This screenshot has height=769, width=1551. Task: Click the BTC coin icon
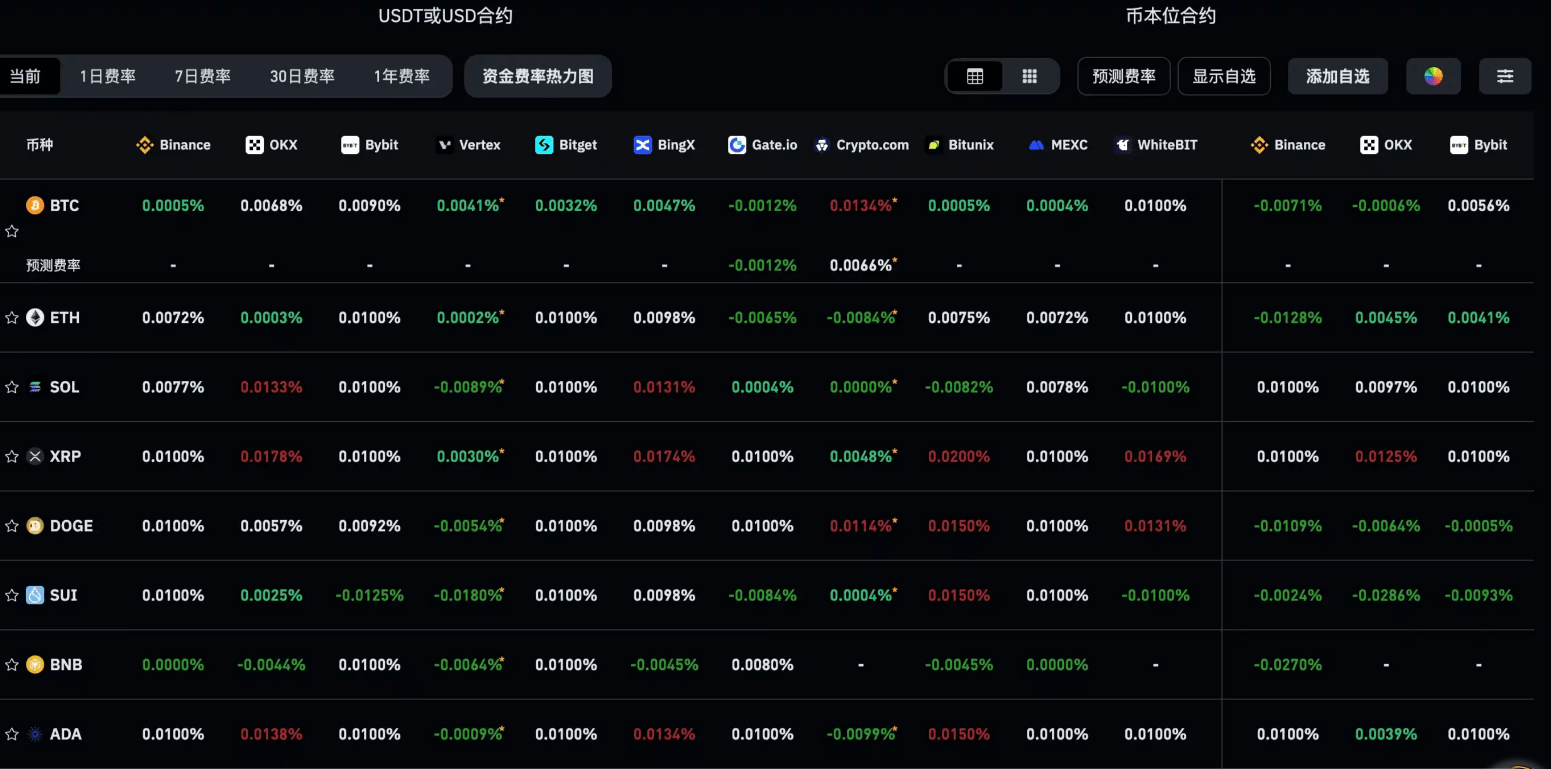[35, 205]
